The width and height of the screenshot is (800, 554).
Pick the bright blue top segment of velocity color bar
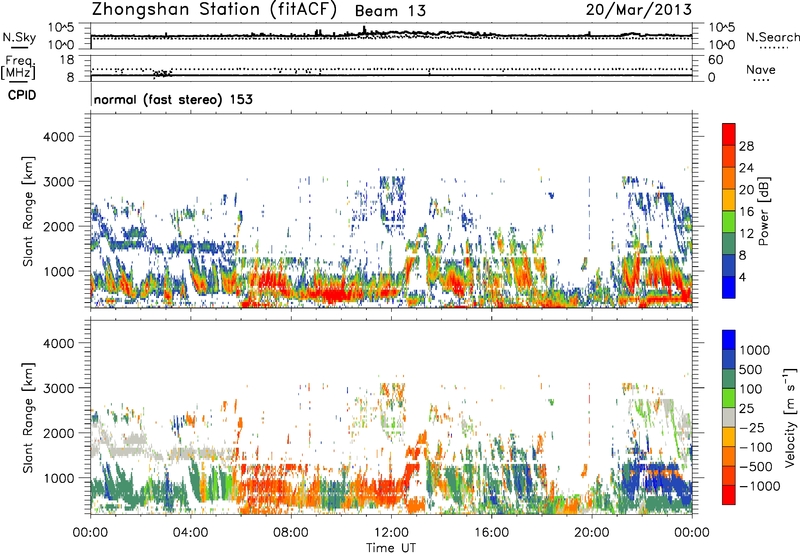coord(729,340)
